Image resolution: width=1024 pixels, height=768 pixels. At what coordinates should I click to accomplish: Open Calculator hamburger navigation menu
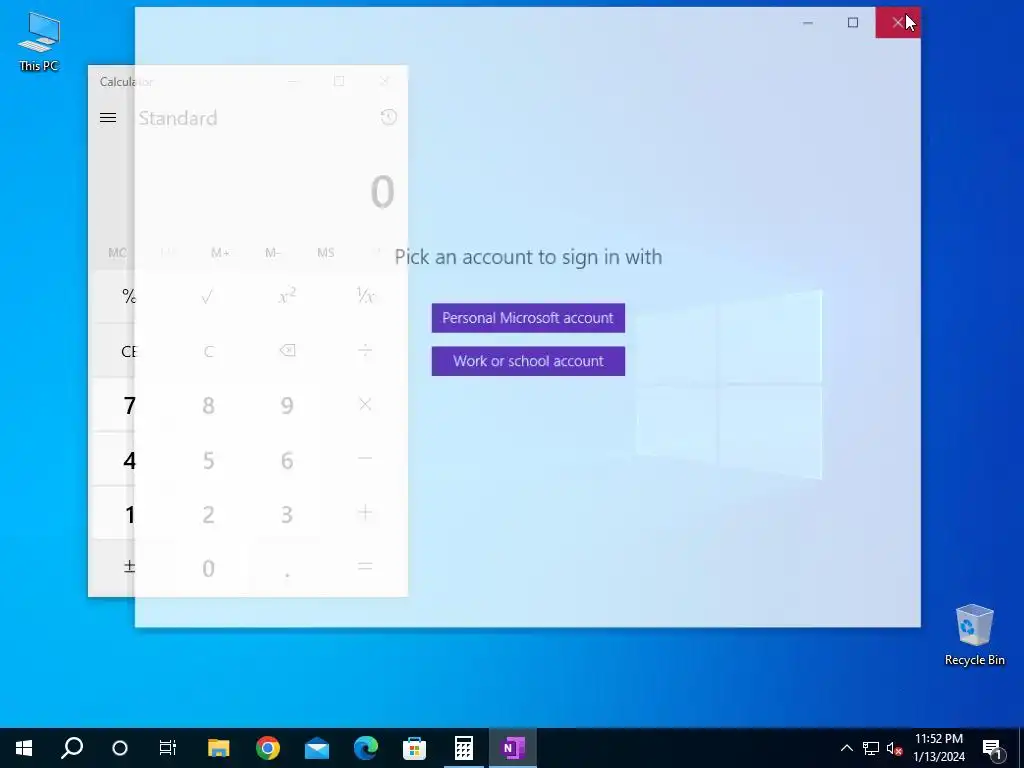coord(108,118)
